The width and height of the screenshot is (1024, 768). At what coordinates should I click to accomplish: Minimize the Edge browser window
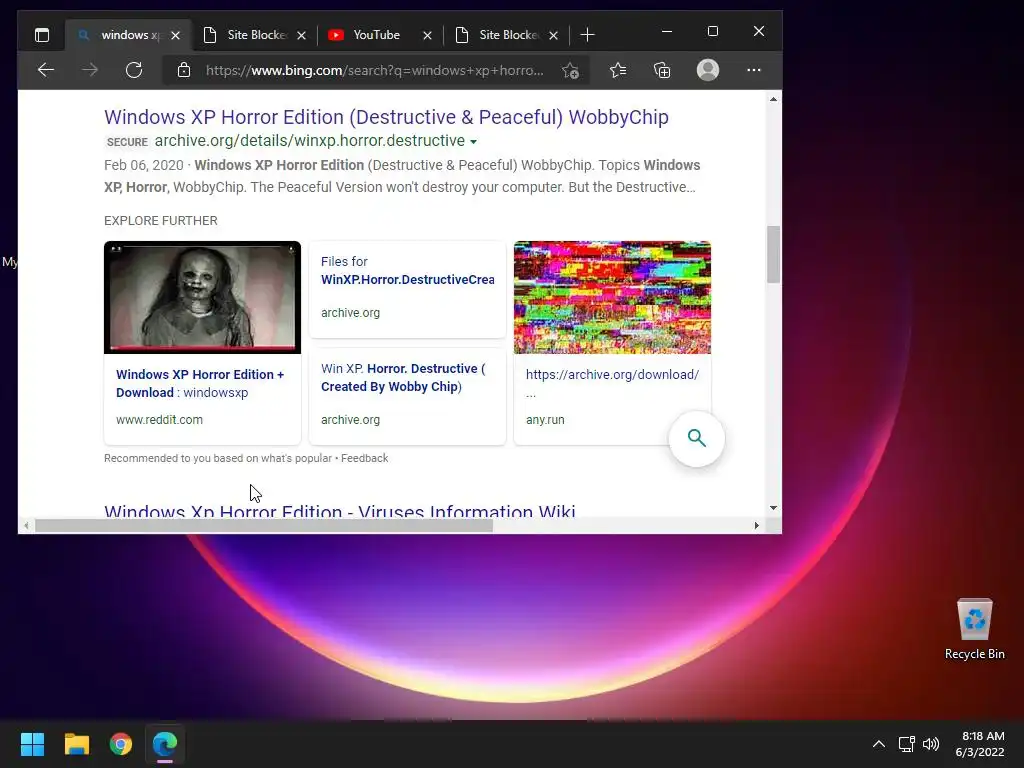click(667, 31)
